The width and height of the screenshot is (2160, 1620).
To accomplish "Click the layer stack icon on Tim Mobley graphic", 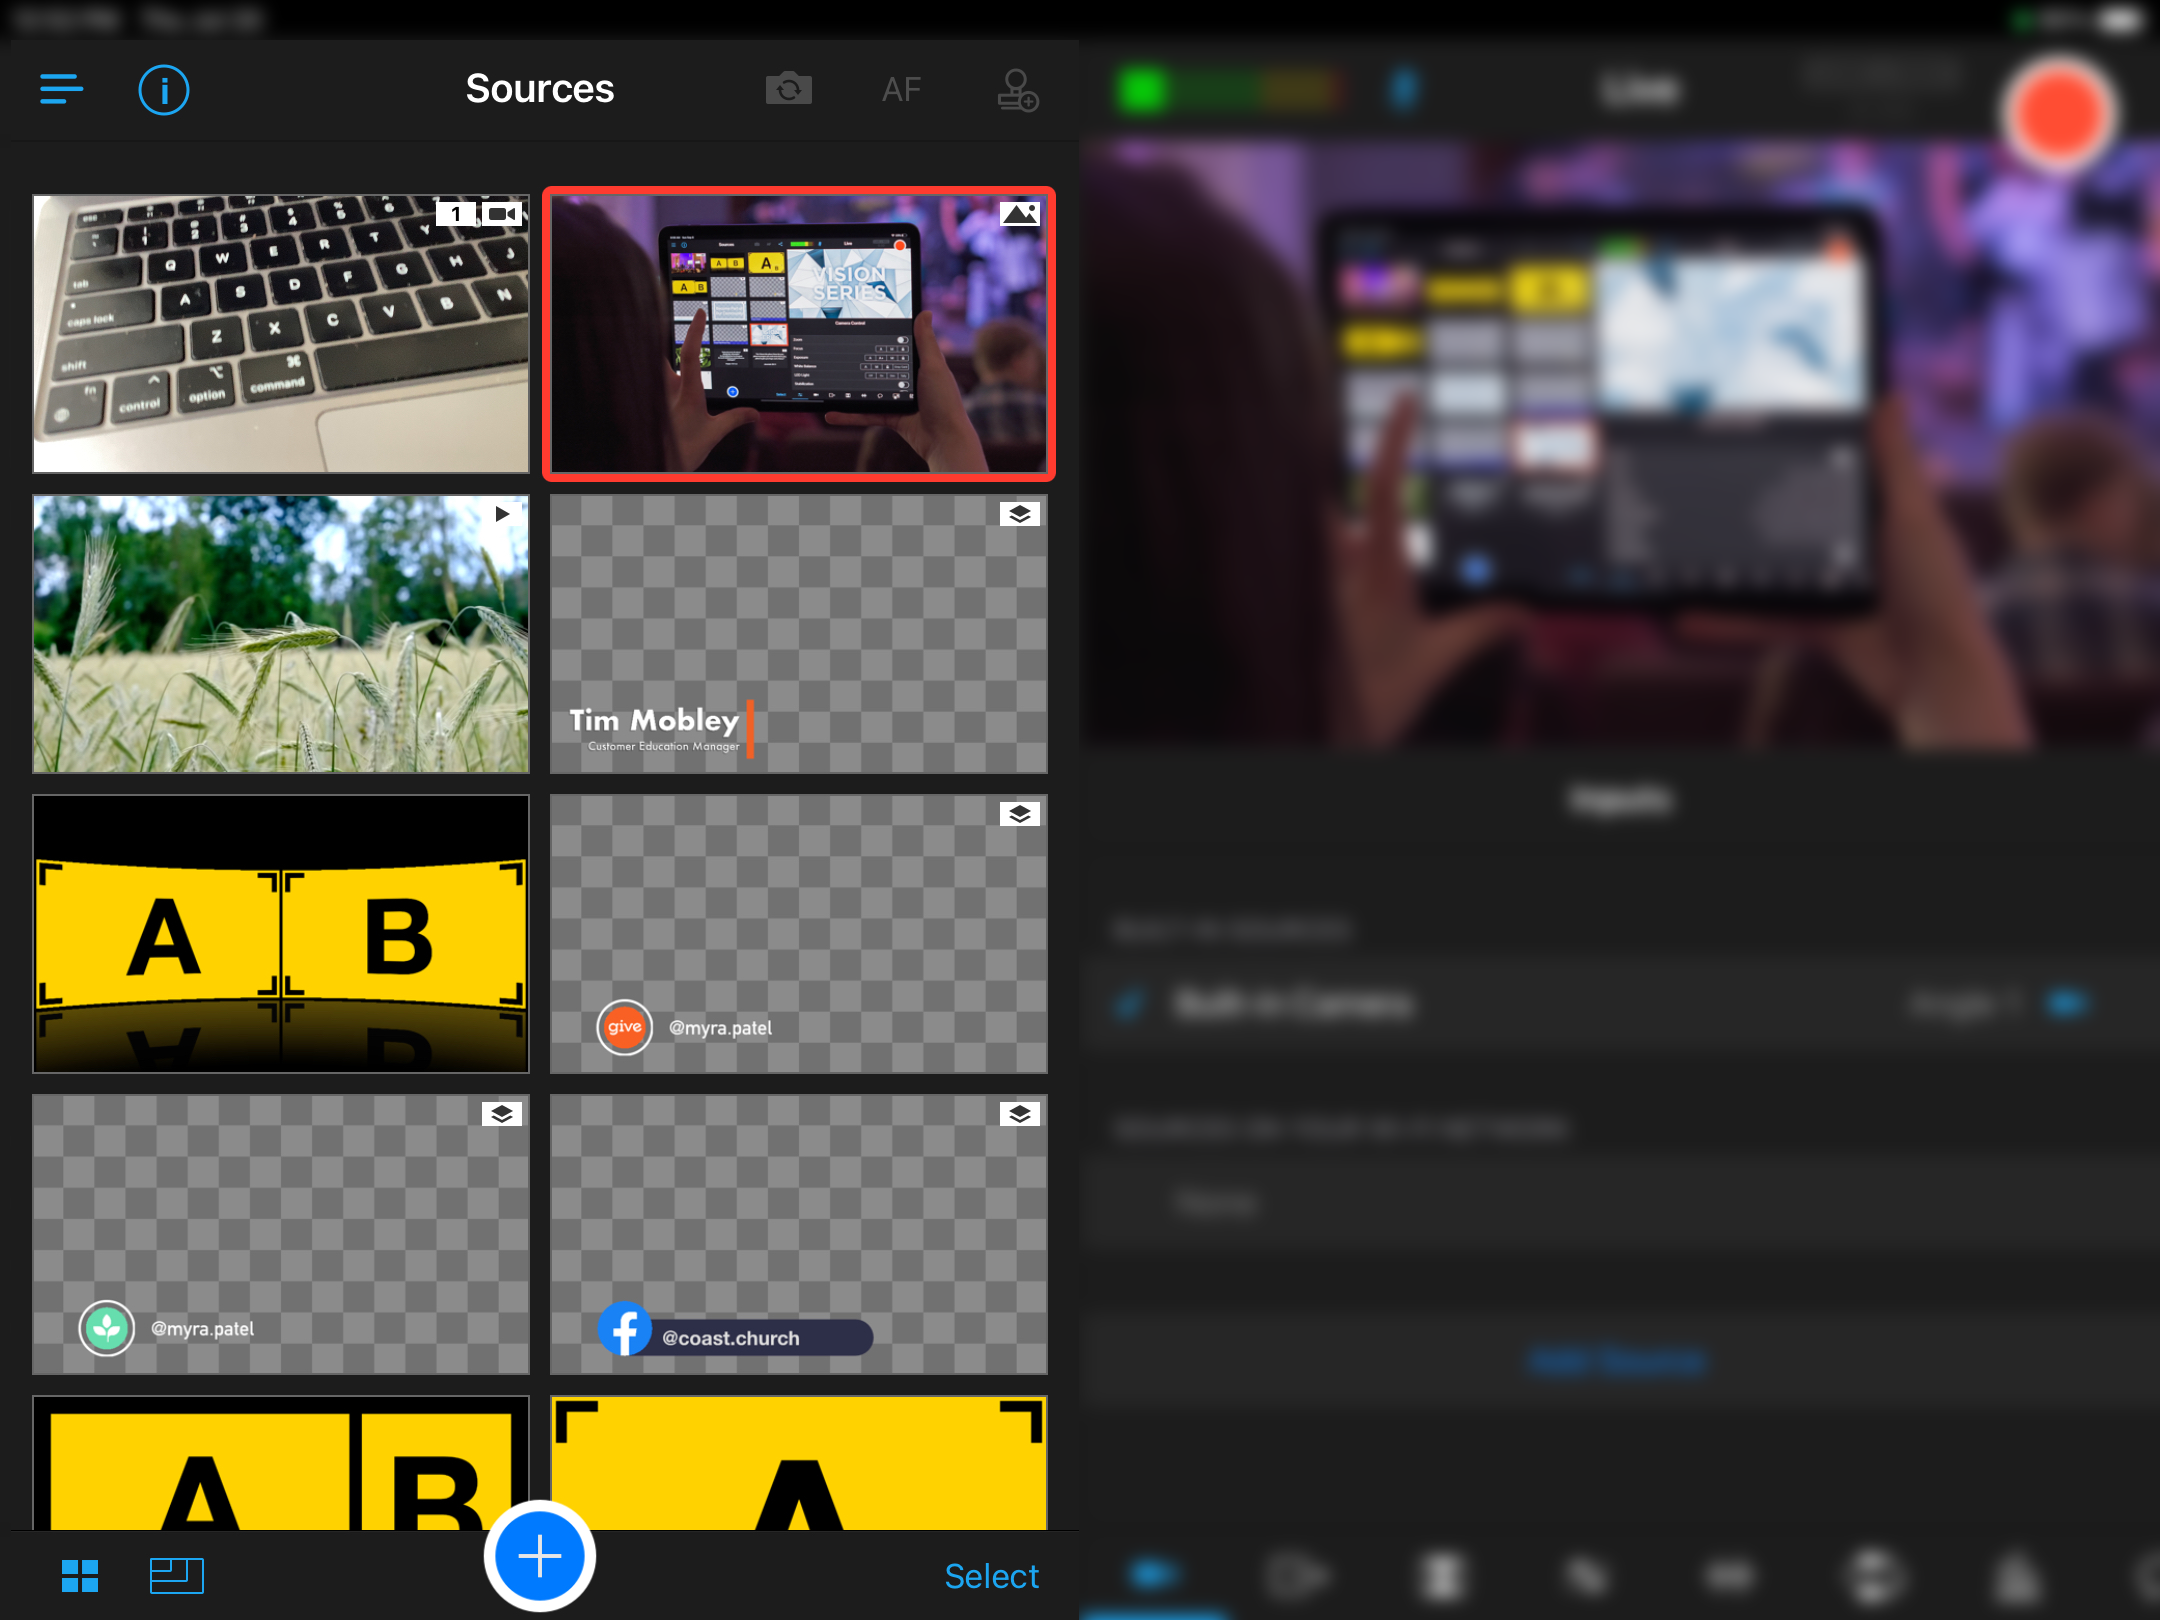I will point(1019,514).
